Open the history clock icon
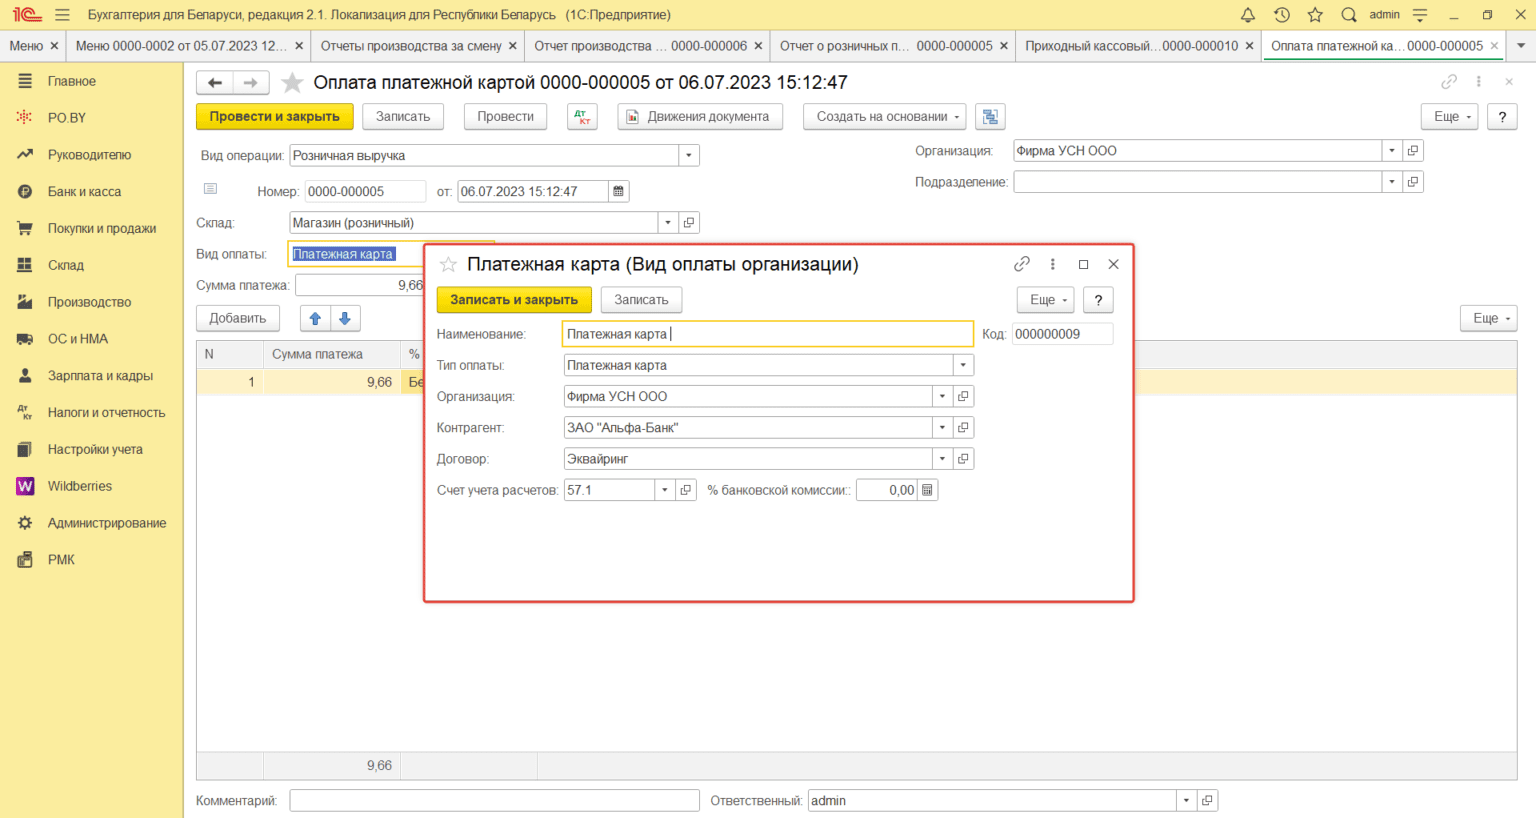The image size is (1536, 818). pos(1282,15)
